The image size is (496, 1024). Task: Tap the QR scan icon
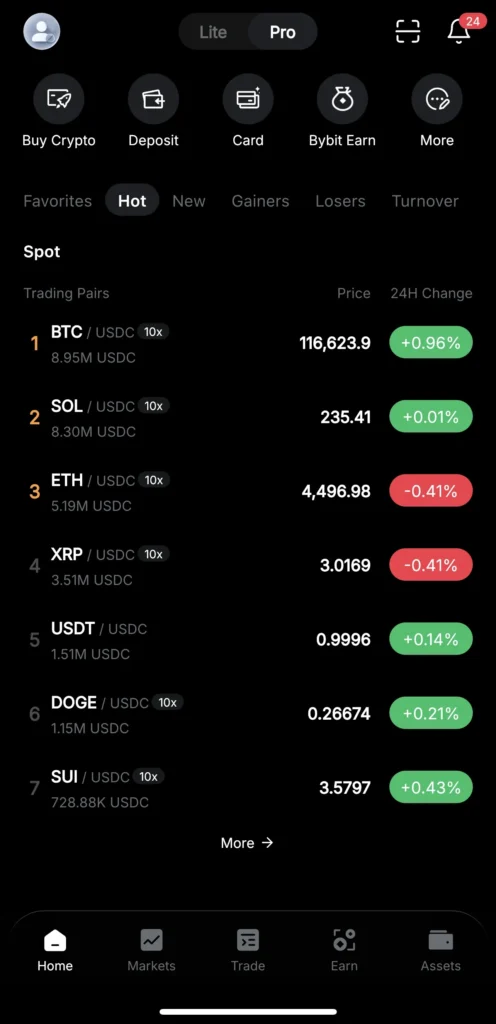[x=408, y=31]
